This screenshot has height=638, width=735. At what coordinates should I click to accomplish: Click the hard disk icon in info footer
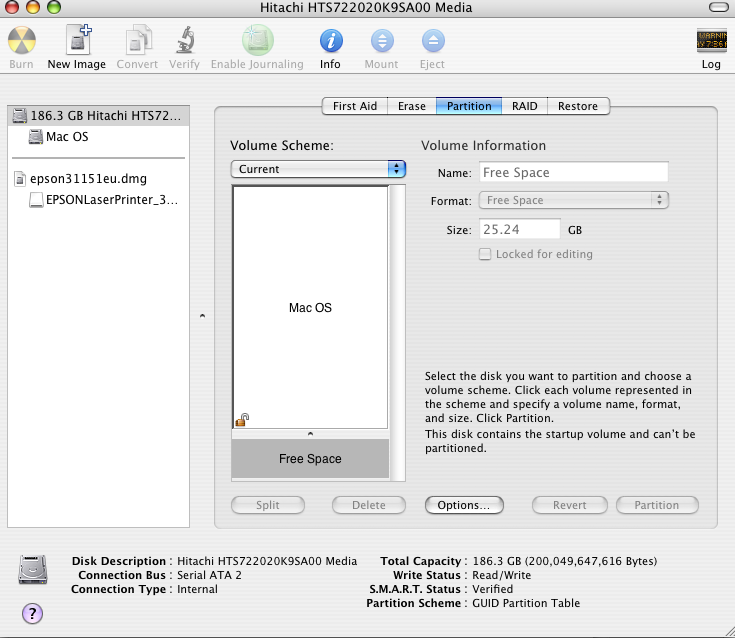33,569
